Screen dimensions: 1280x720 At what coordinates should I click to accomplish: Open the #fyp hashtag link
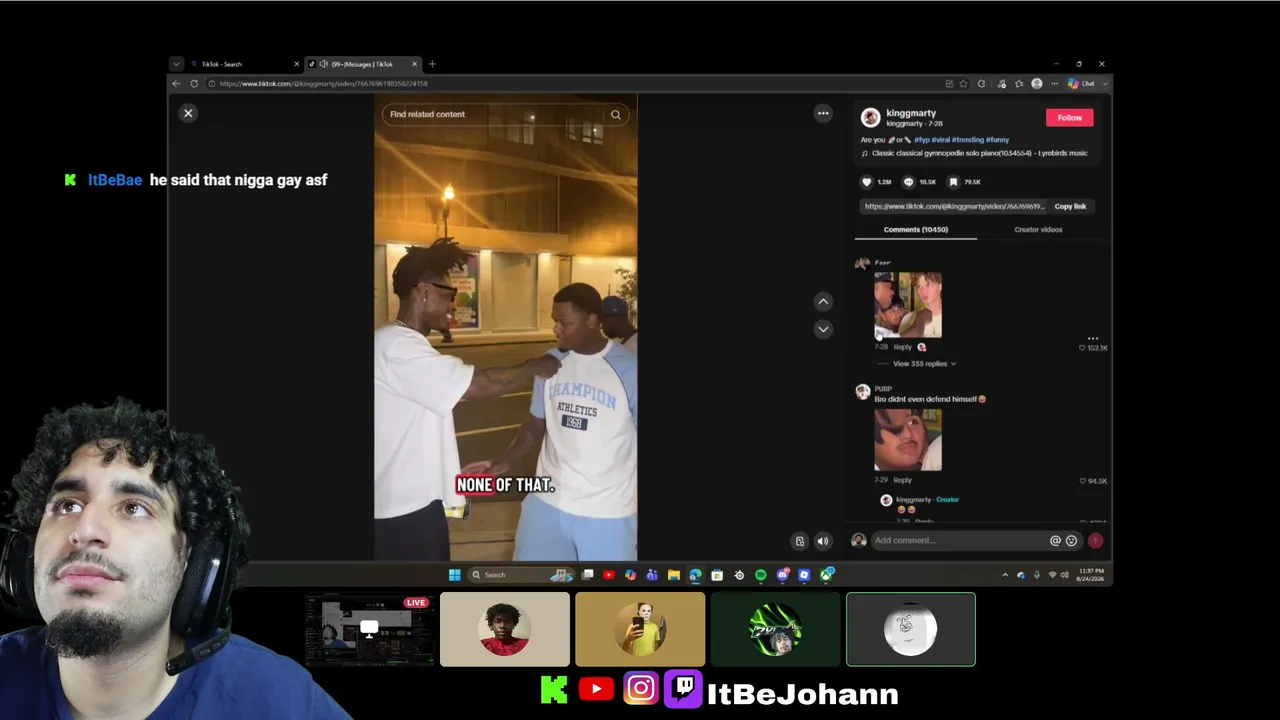(920, 140)
